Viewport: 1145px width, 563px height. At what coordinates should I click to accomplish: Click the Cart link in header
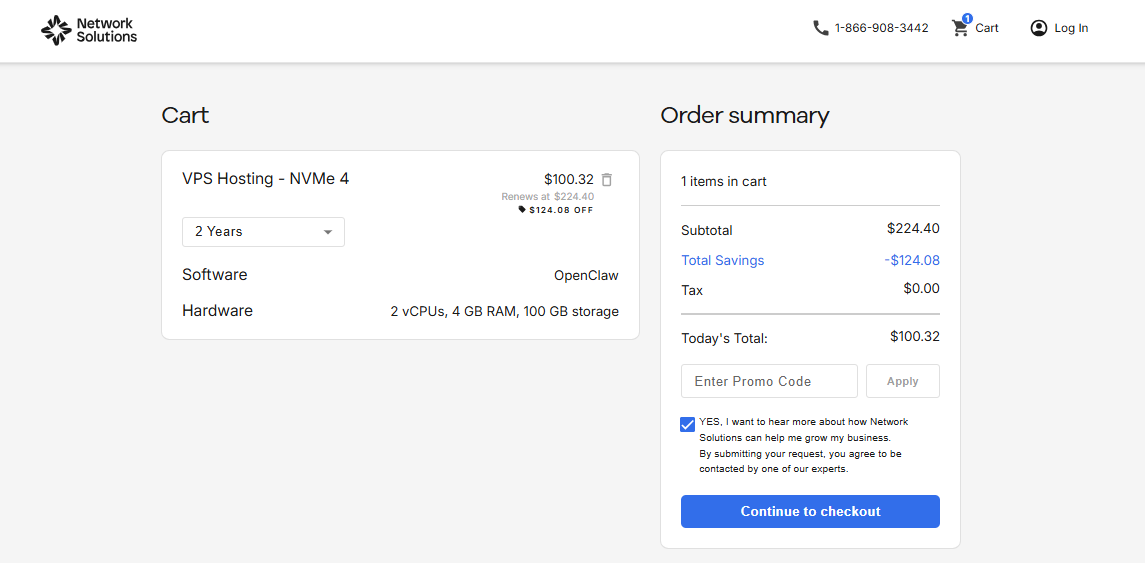[987, 28]
